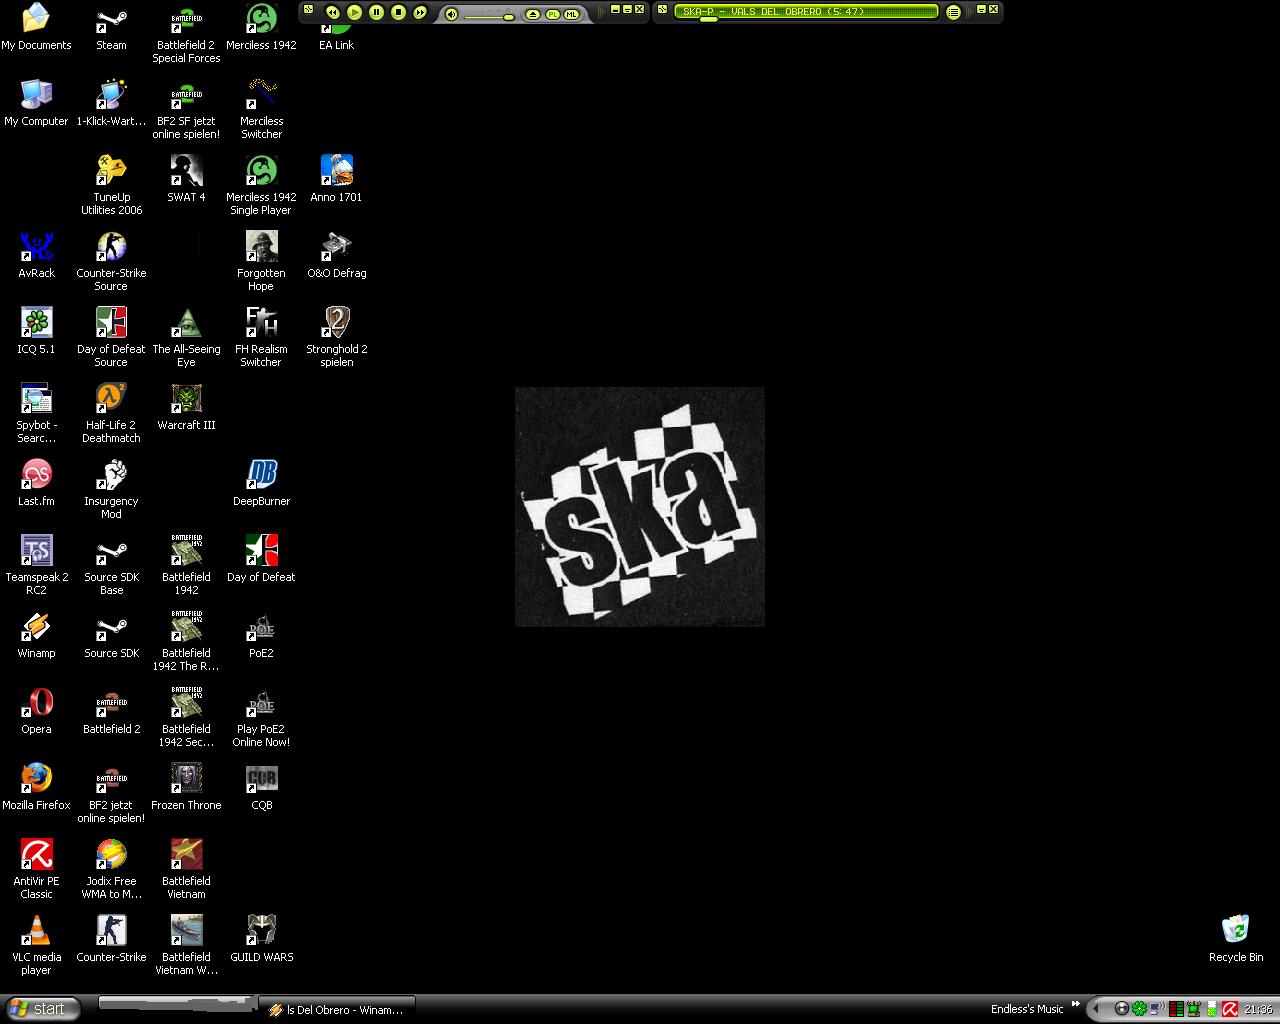Image resolution: width=1280 pixels, height=1024 pixels.
Task: Launch the GUILD WARS shortcut
Action: [x=261, y=939]
